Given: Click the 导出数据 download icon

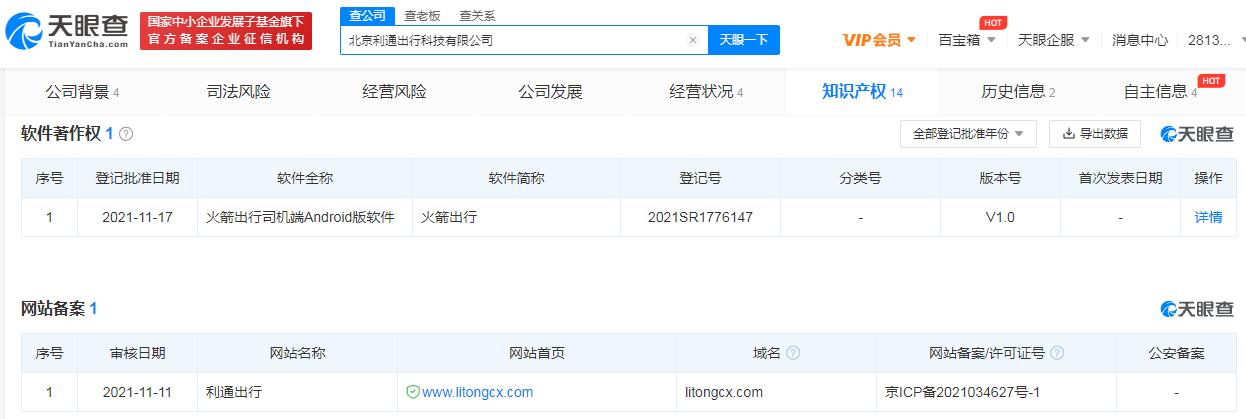Looking at the screenshot, I should 1068,134.
